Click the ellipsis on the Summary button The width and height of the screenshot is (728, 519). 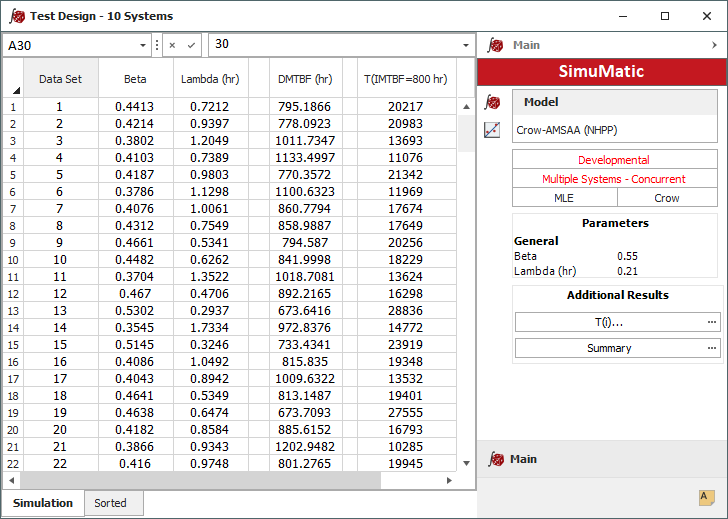pos(711,348)
